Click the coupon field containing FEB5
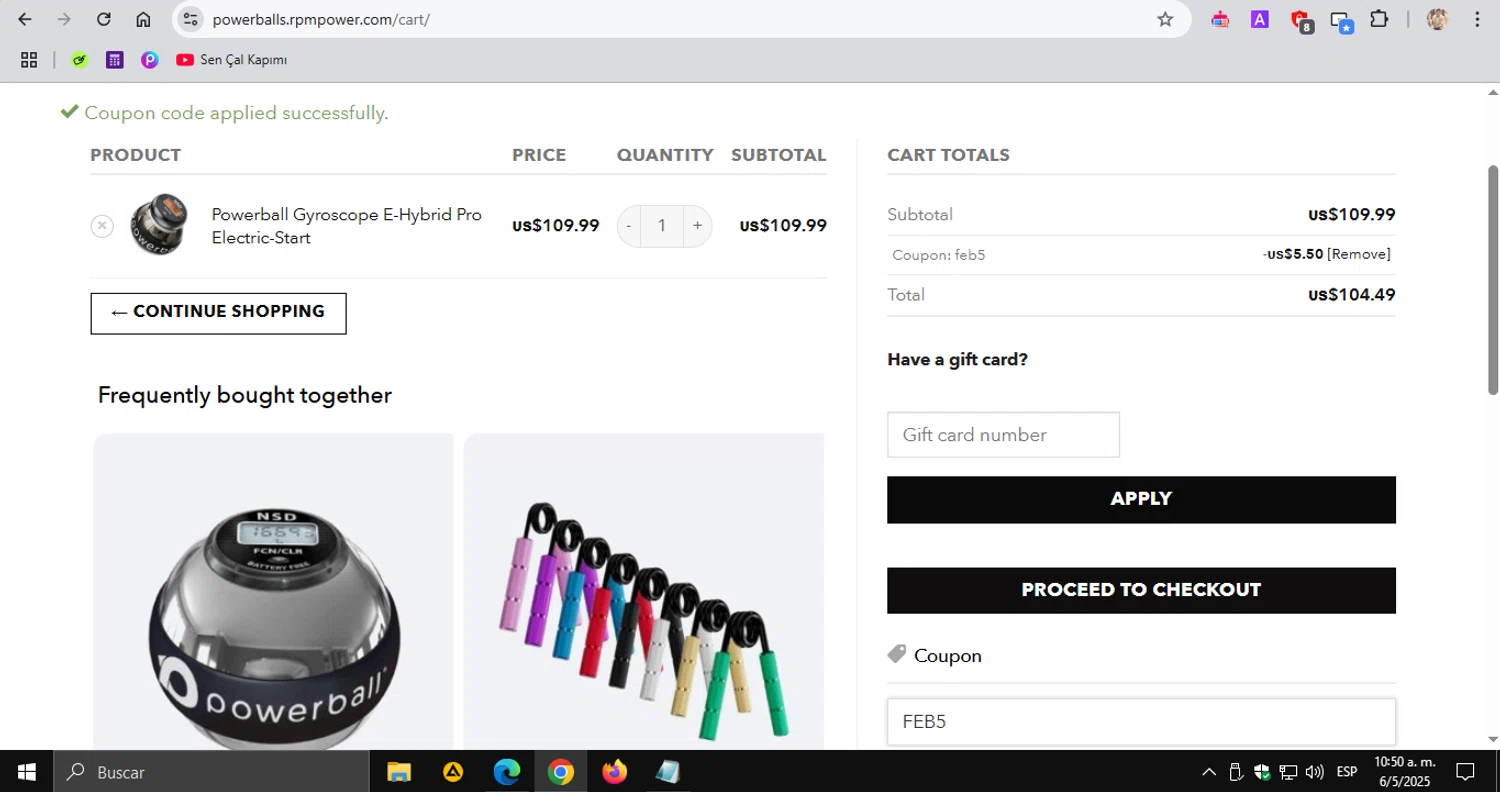The image size is (1500, 792). (1141, 721)
